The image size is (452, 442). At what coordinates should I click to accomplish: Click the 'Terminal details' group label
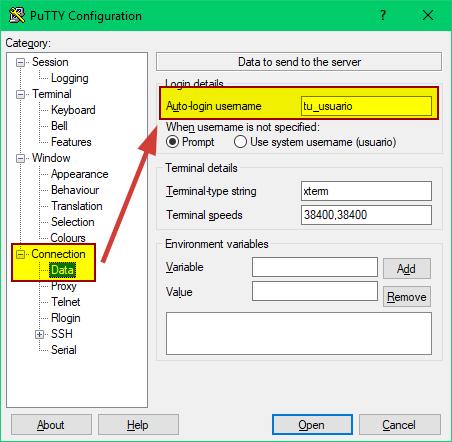coord(201,168)
